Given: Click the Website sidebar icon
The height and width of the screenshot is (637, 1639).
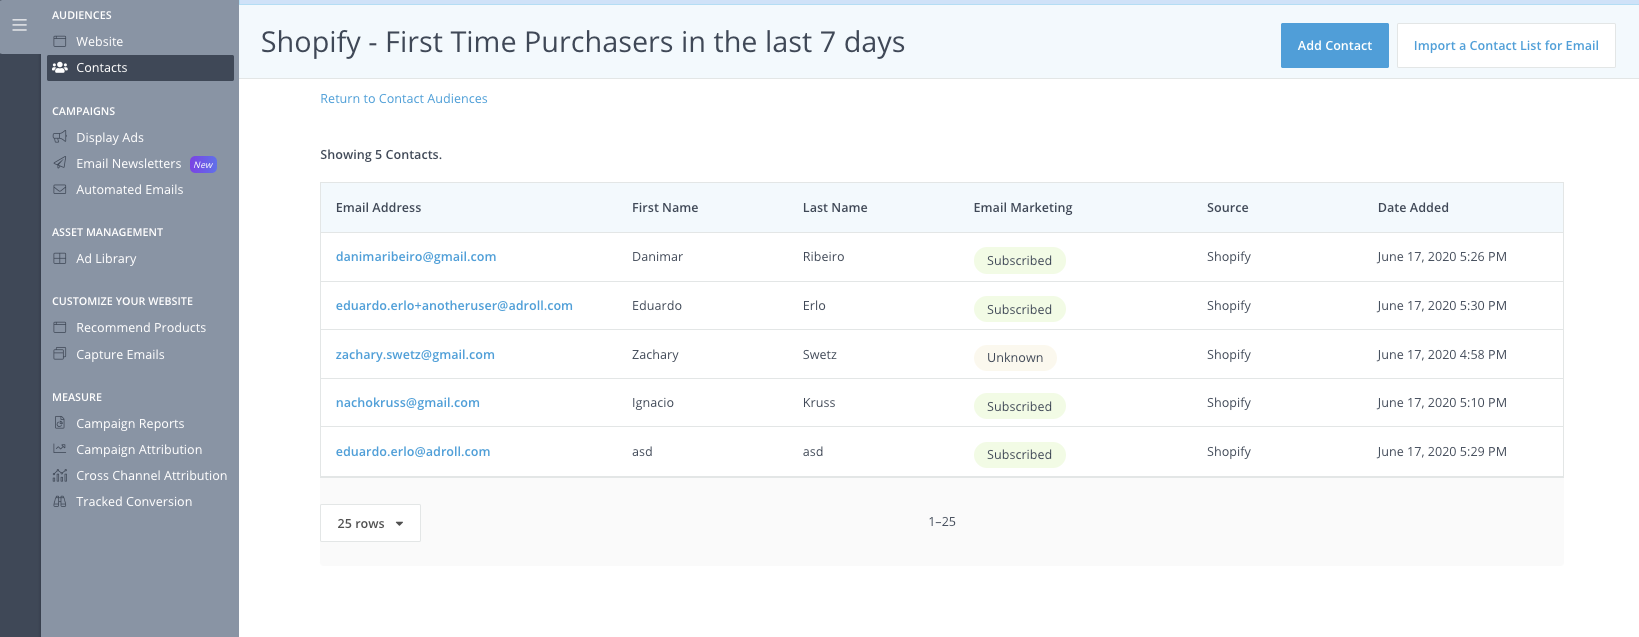Looking at the screenshot, I should (60, 41).
